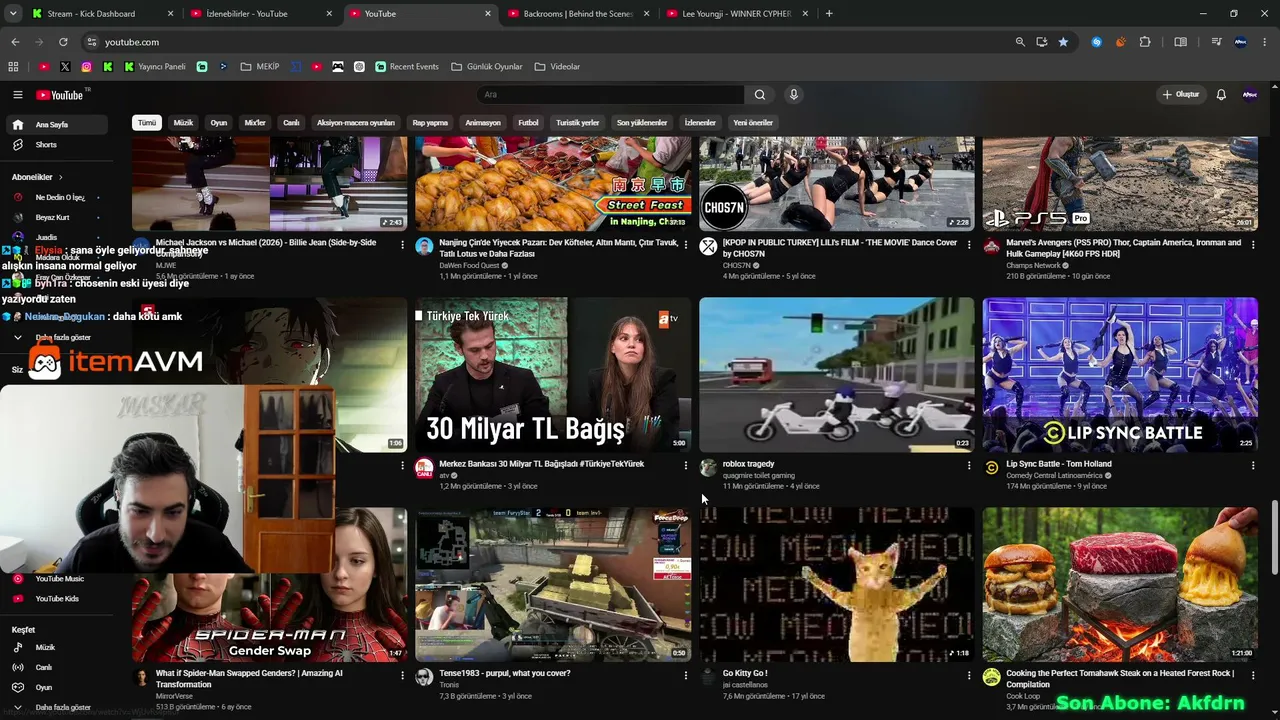Screen dimensions: 1280x720
Task: Select the Rap yapma filter chip
Action: (x=430, y=123)
